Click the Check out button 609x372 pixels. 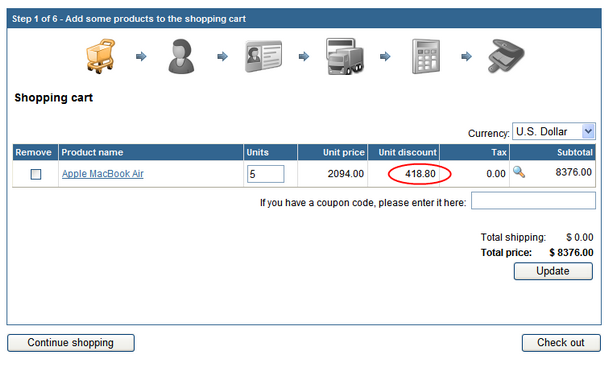tap(561, 343)
